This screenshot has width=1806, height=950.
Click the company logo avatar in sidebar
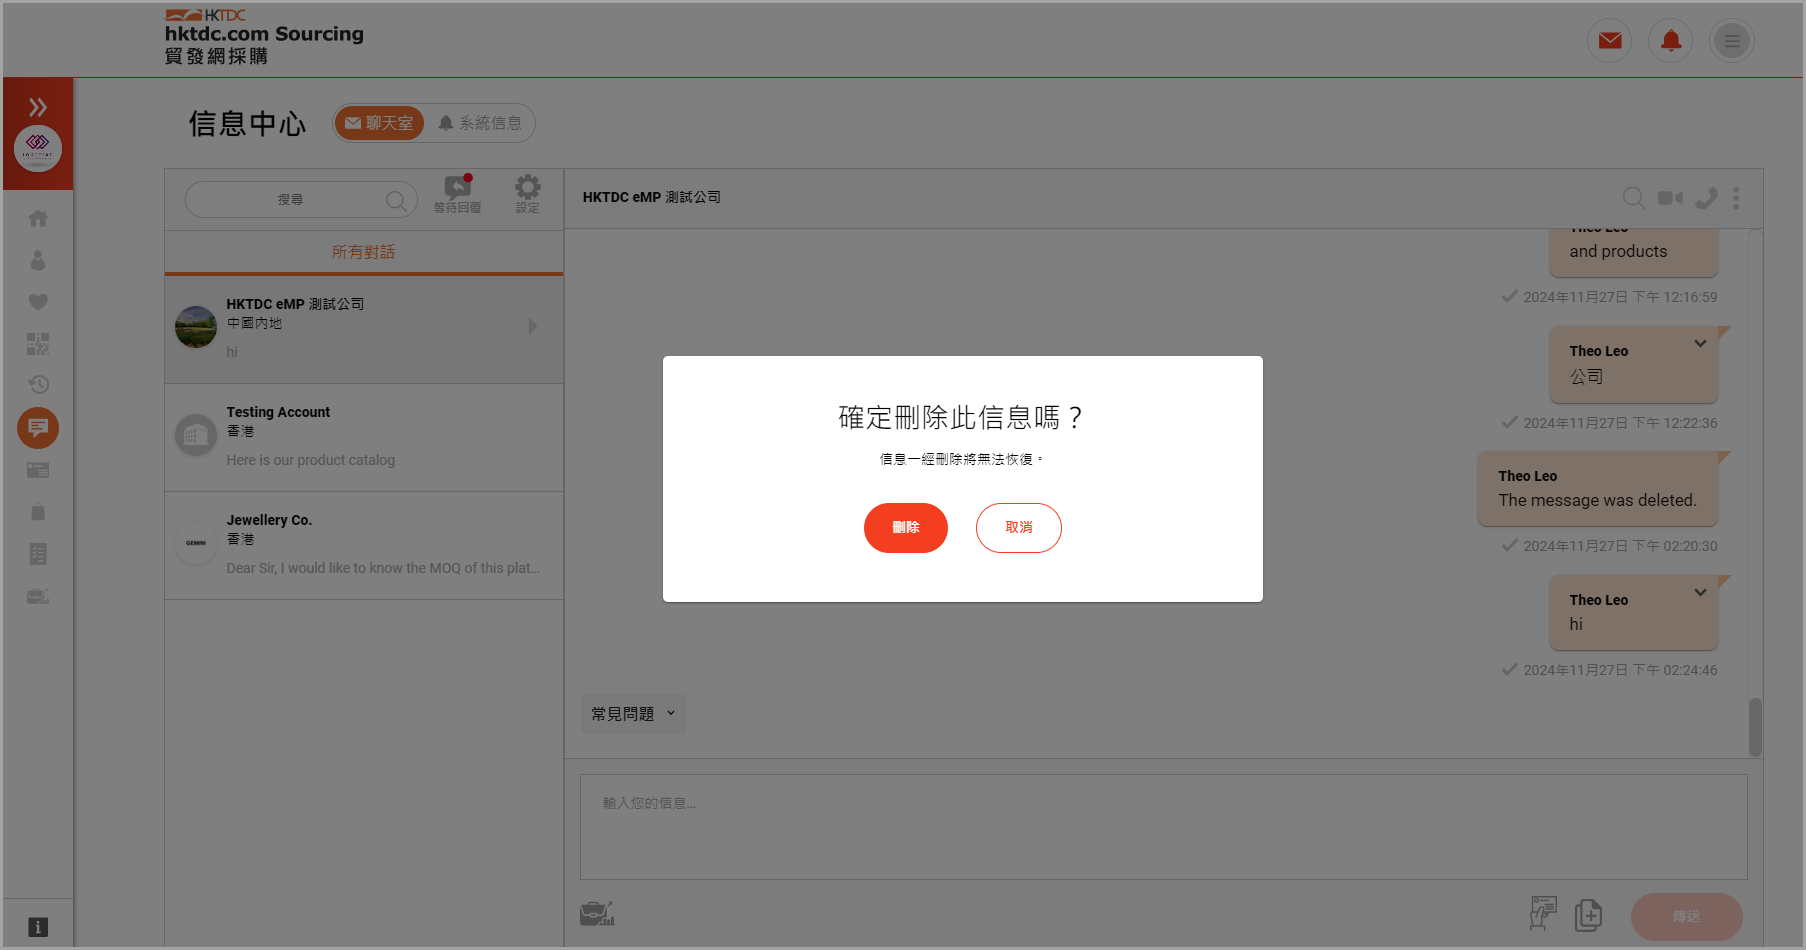pyautogui.click(x=38, y=148)
